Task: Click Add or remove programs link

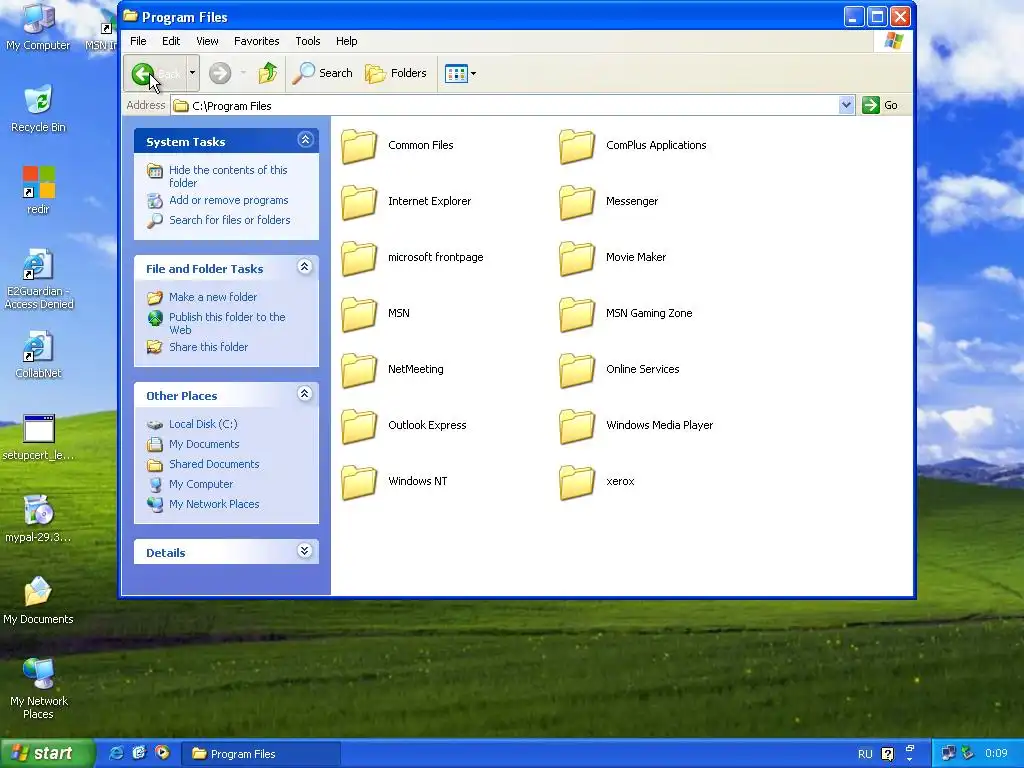Action: tap(229, 200)
